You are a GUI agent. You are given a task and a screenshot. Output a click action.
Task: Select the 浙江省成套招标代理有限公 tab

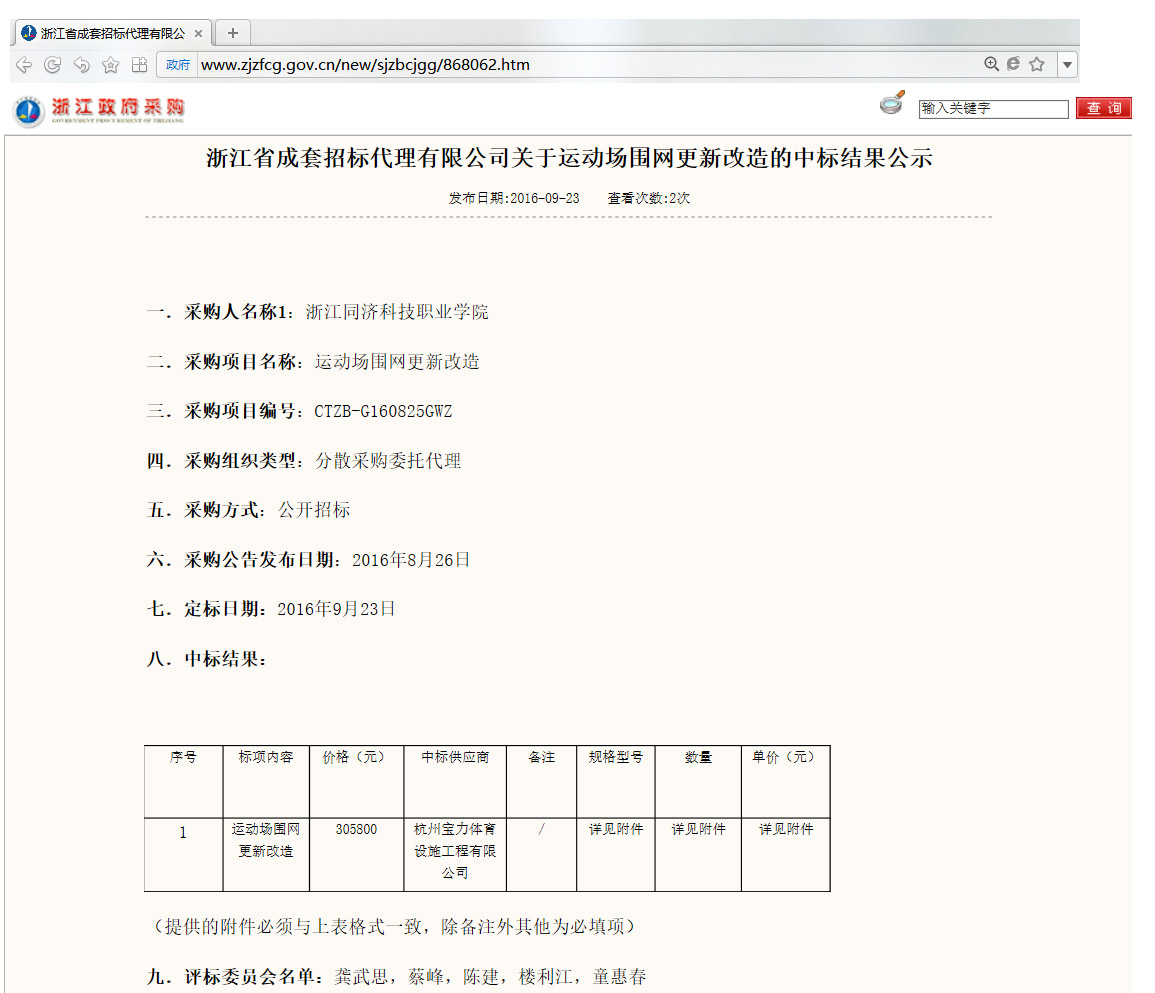[110, 33]
